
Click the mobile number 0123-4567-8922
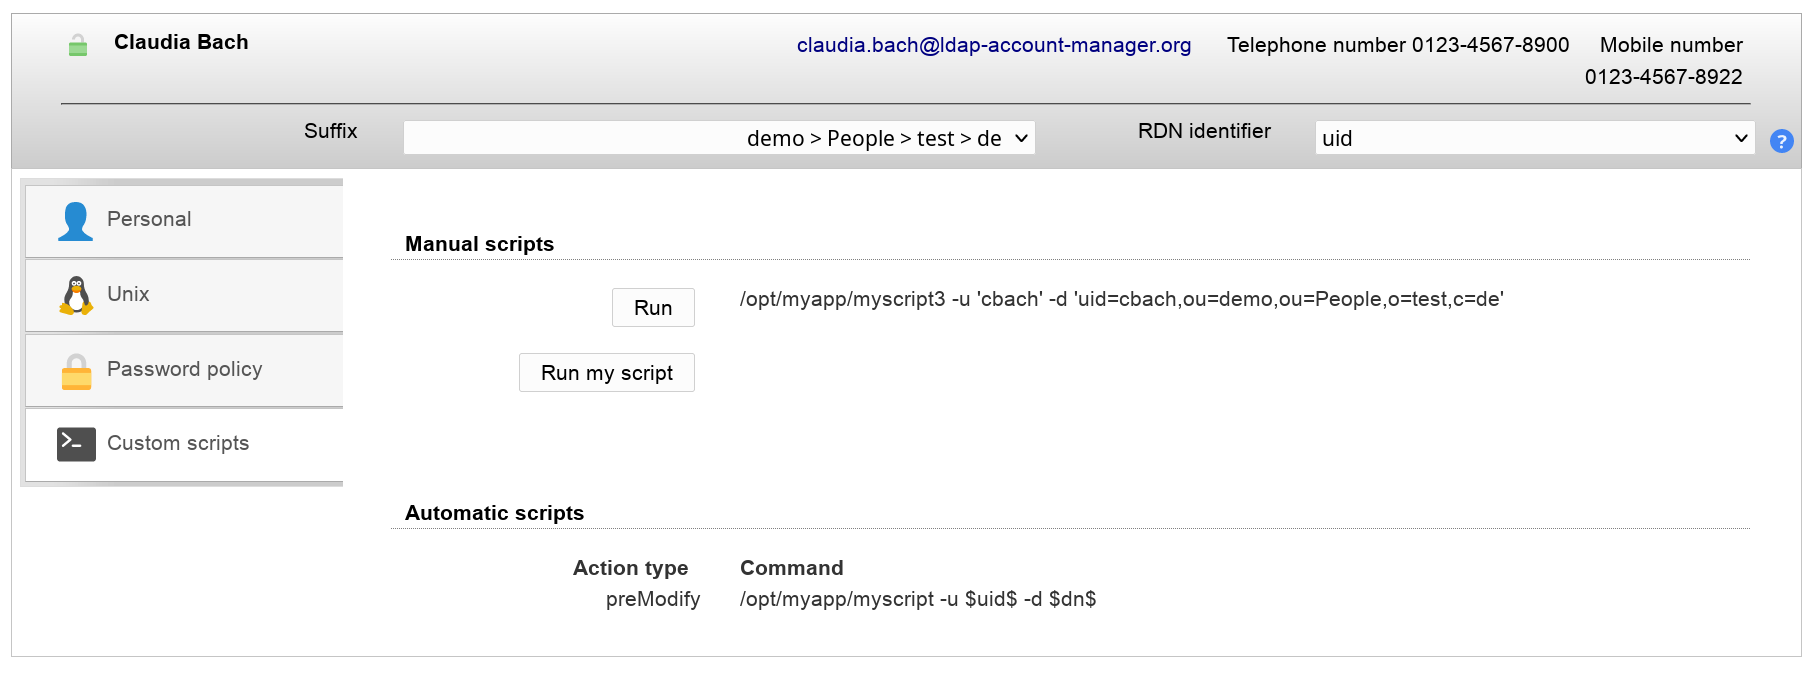(1663, 77)
